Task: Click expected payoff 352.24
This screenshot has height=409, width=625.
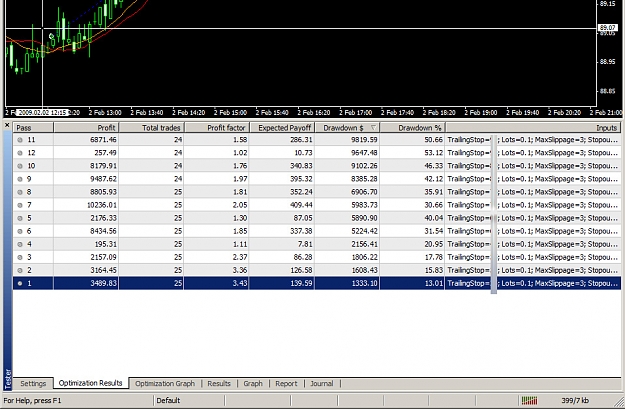Action: (x=301, y=192)
